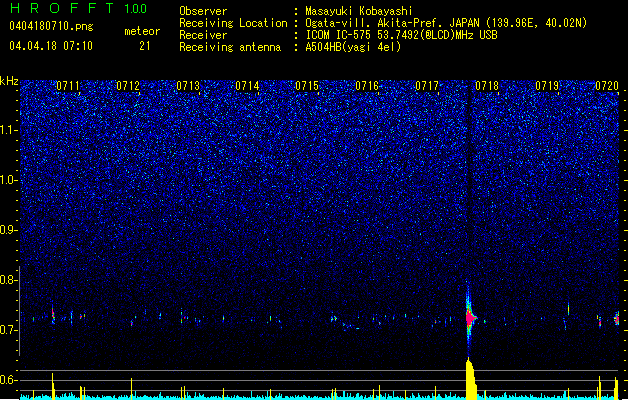Click observer name Masayuki Kobayashi
The image size is (629, 400).
coord(358,11)
